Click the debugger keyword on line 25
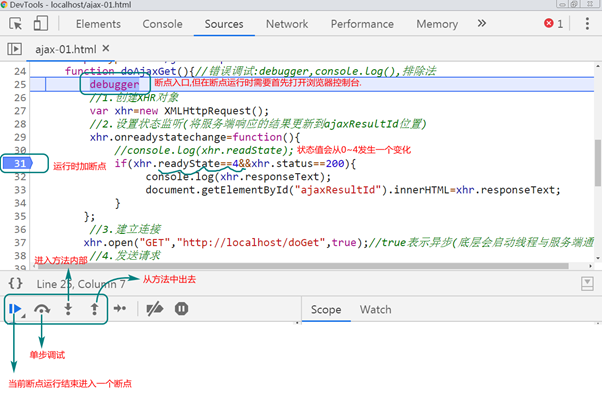The width and height of the screenshot is (602, 407). (114, 84)
